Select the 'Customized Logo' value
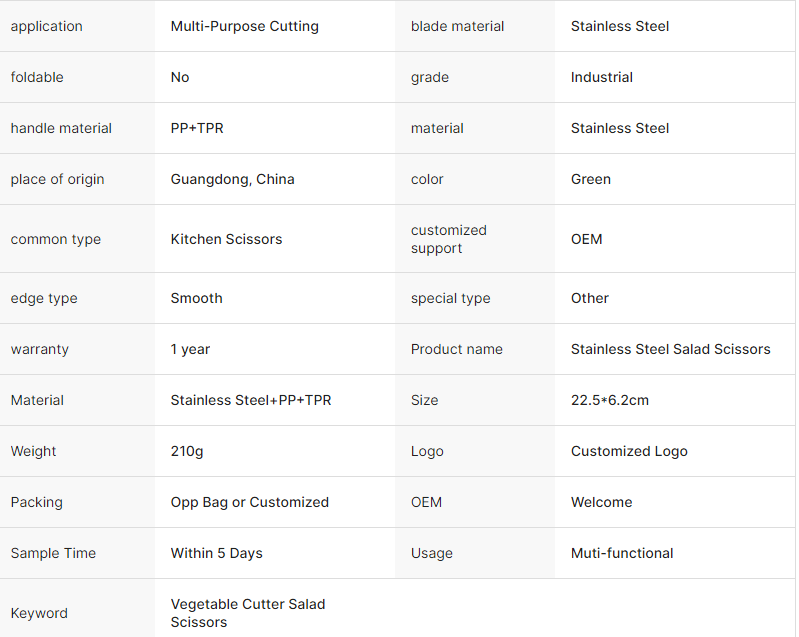The image size is (799, 637). click(x=629, y=451)
